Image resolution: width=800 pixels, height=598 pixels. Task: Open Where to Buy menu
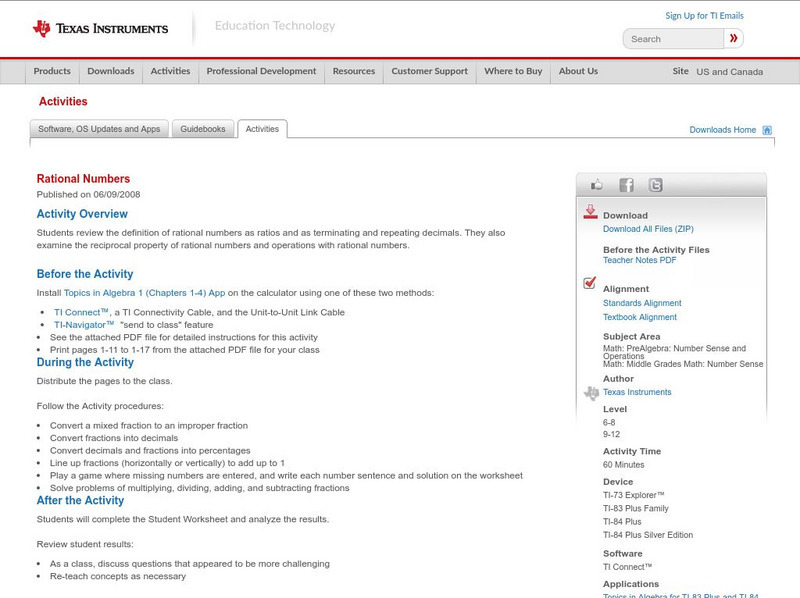point(513,71)
